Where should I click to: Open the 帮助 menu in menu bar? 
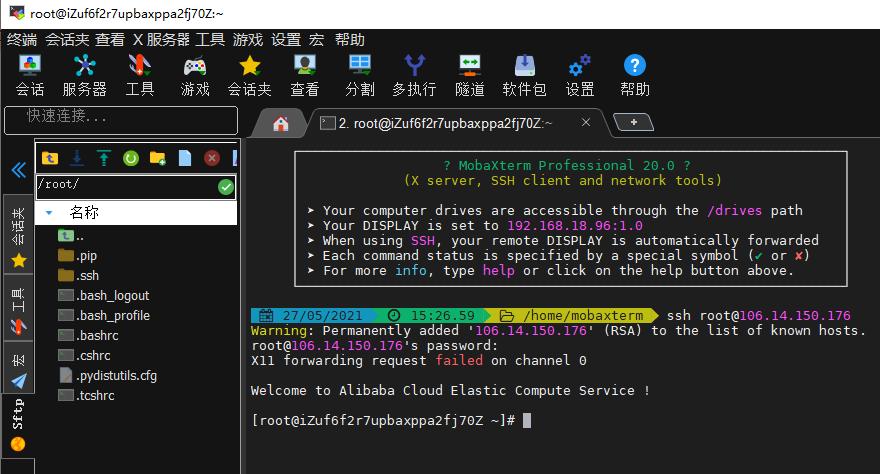(350, 40)
